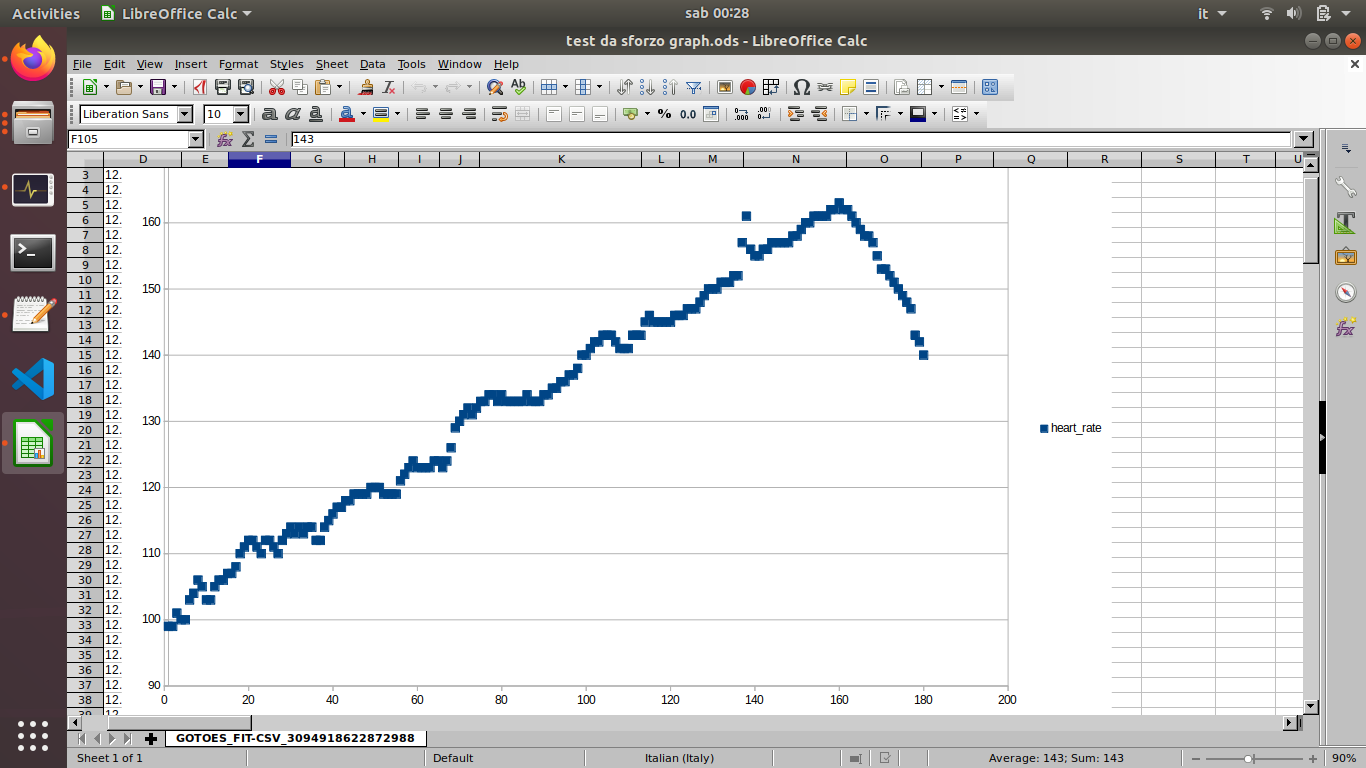This screenshot has height=768, width=1366.
Task: Click the Sum sigma icon
Action: click(x=248, y=139)
